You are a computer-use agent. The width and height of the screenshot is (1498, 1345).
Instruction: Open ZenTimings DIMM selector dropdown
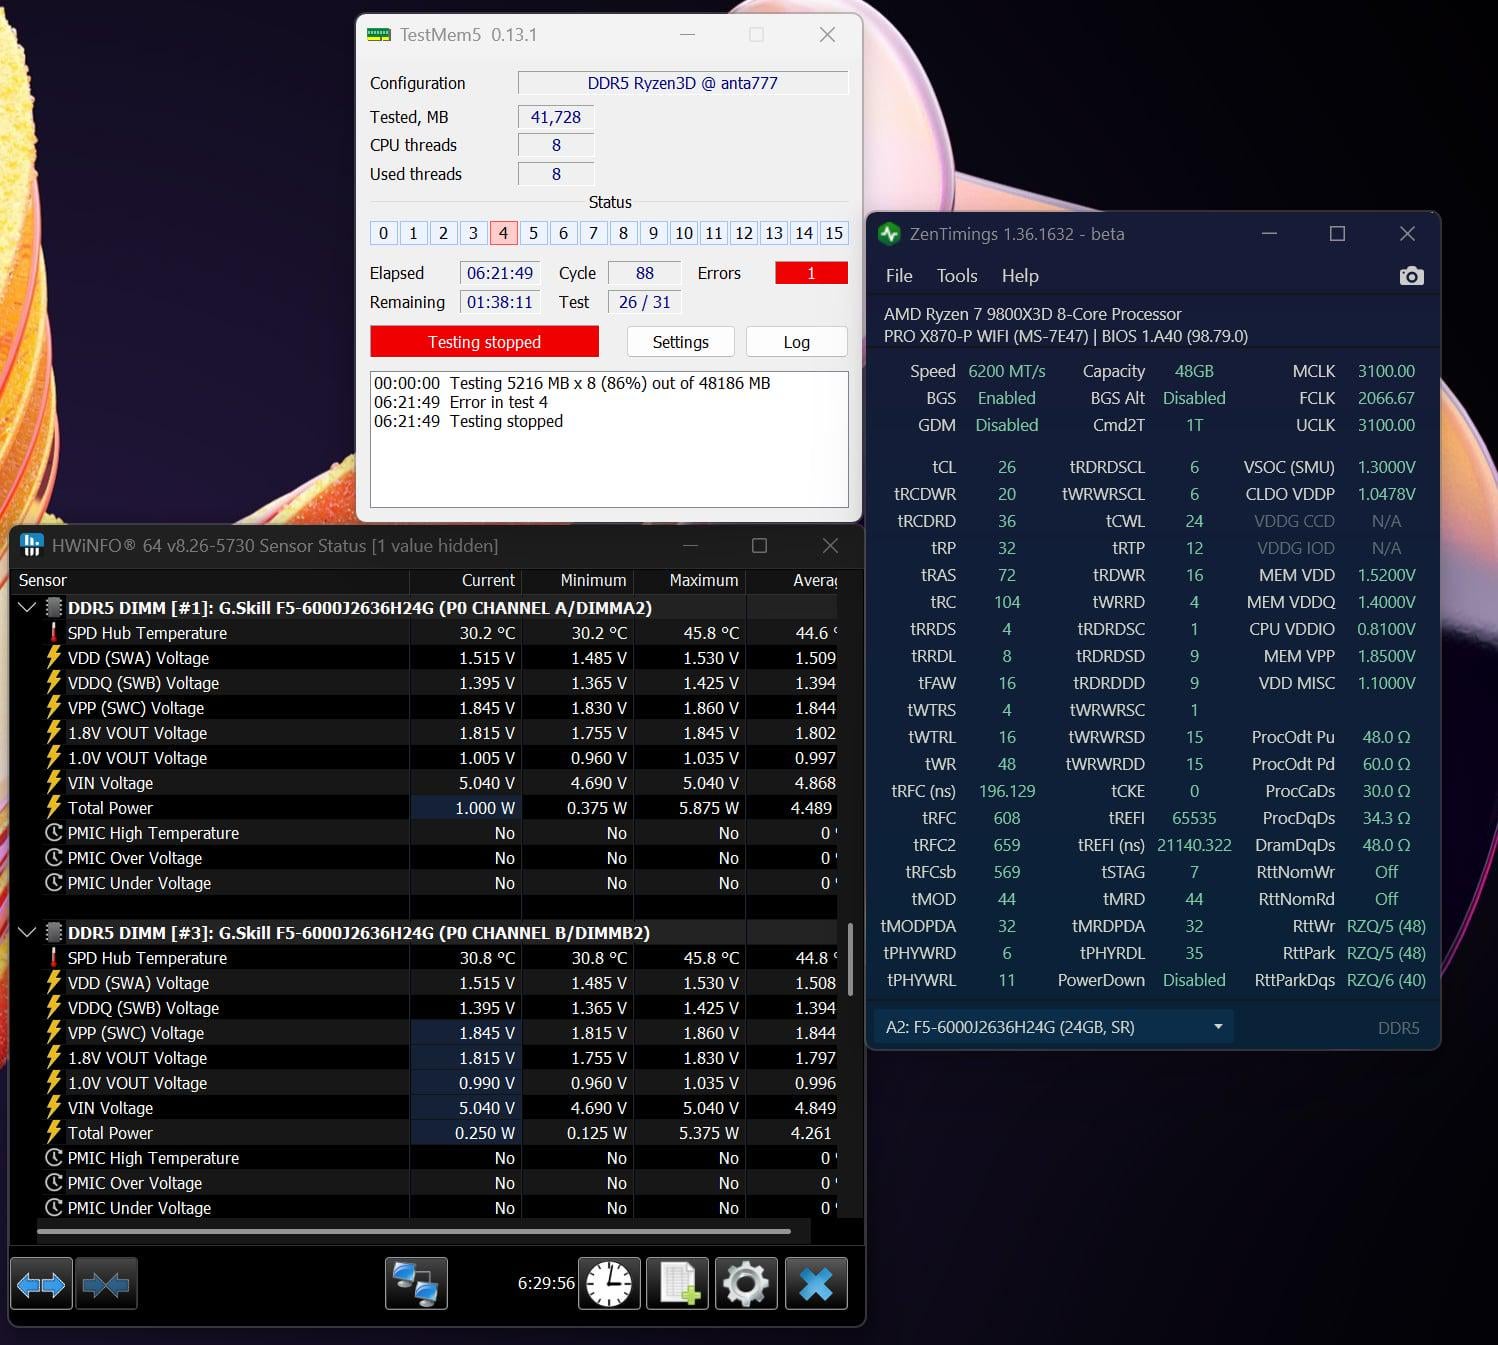[x=1054, y=1027]
